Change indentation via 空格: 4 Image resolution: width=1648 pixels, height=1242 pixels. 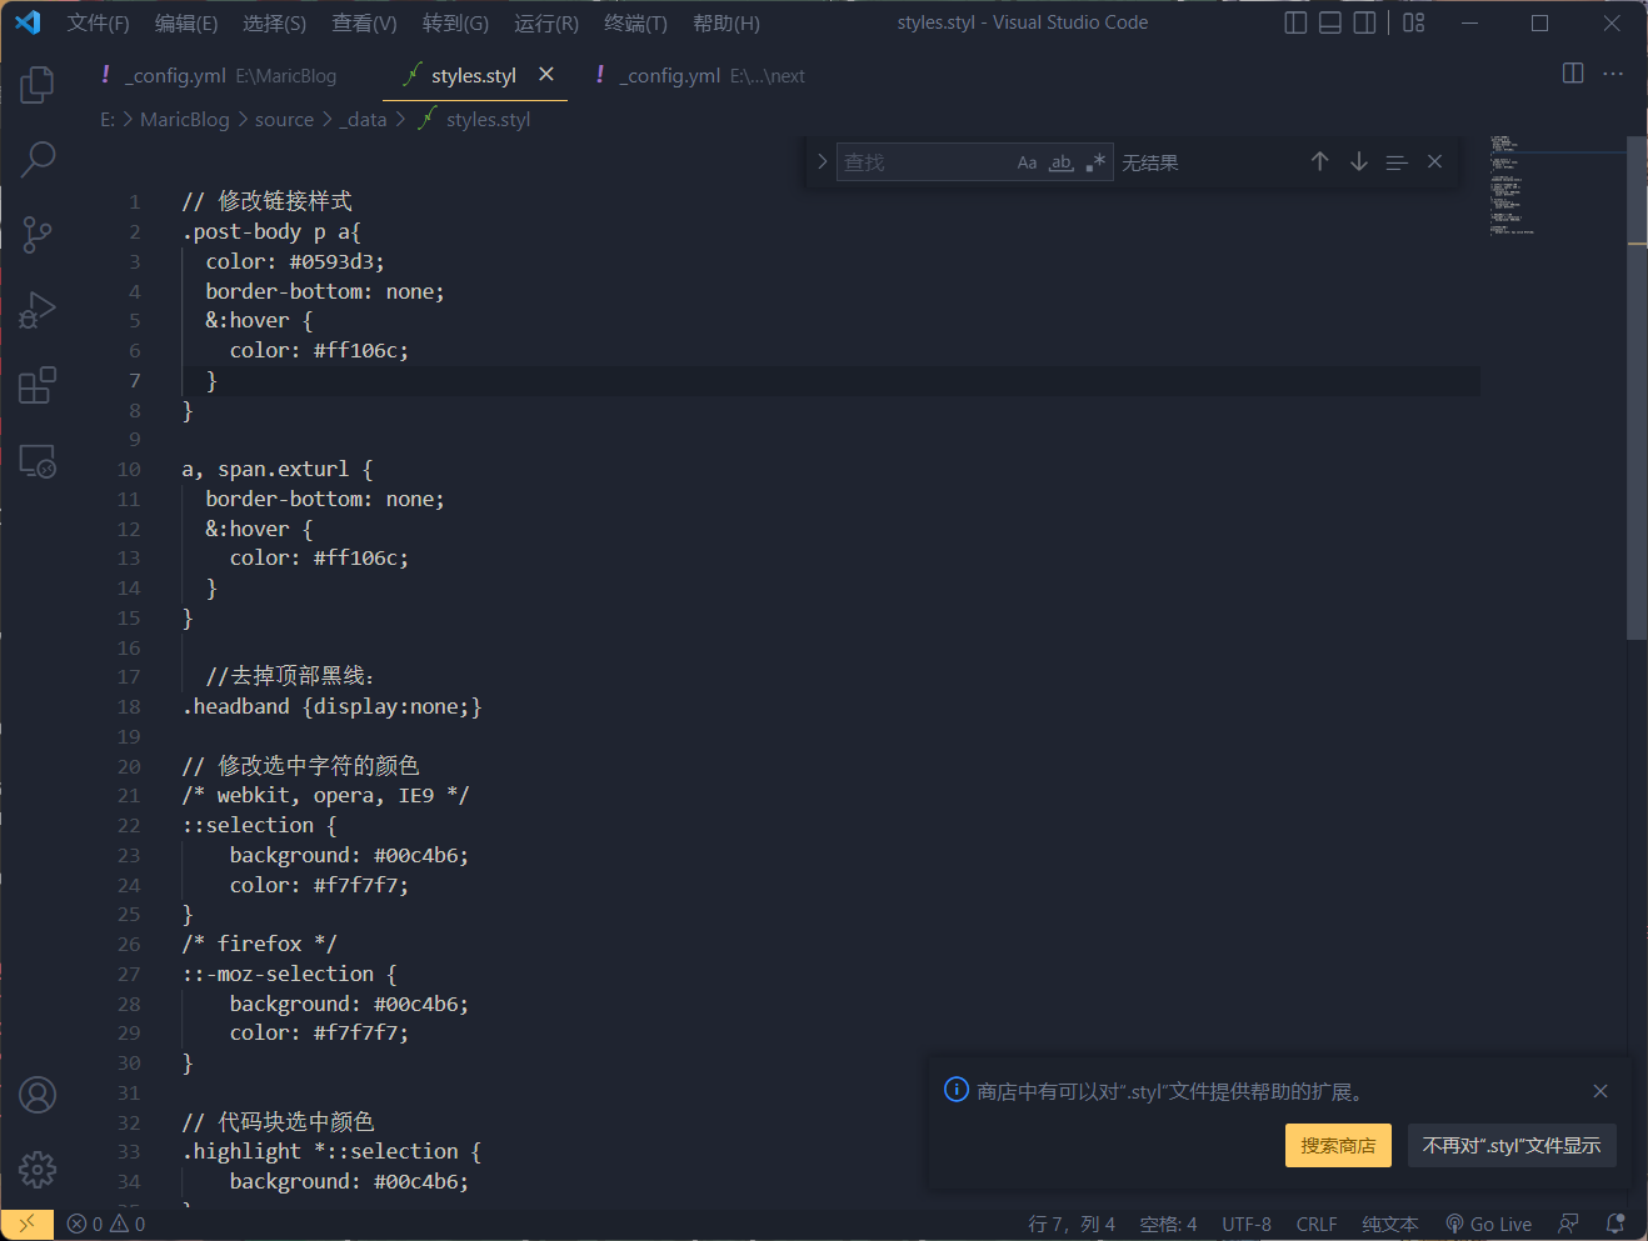pos(1168,1224)
